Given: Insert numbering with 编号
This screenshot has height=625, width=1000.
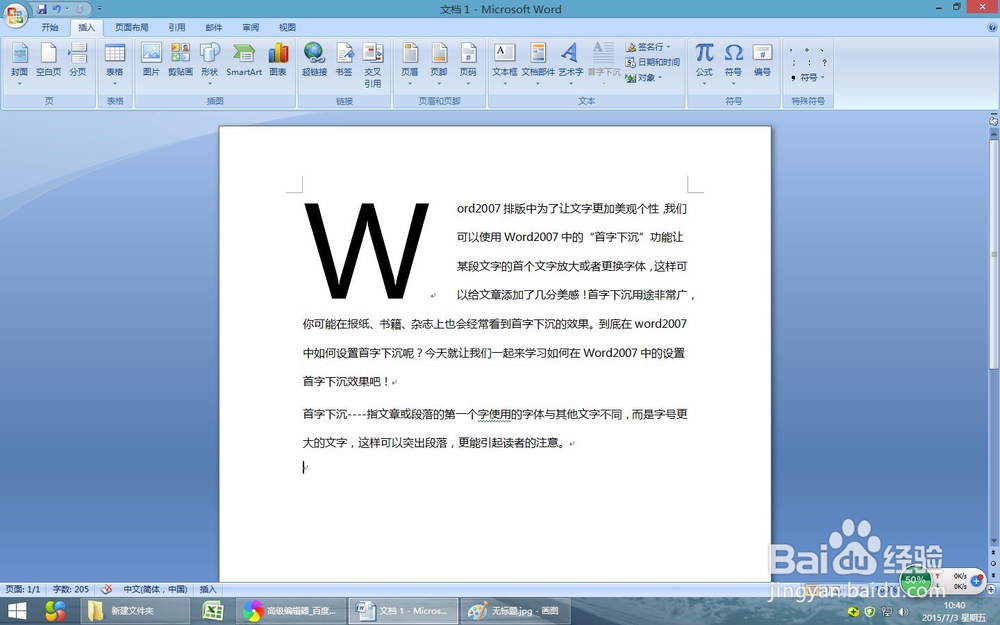Looking at the screenshot, I should [x=763, y=60].
